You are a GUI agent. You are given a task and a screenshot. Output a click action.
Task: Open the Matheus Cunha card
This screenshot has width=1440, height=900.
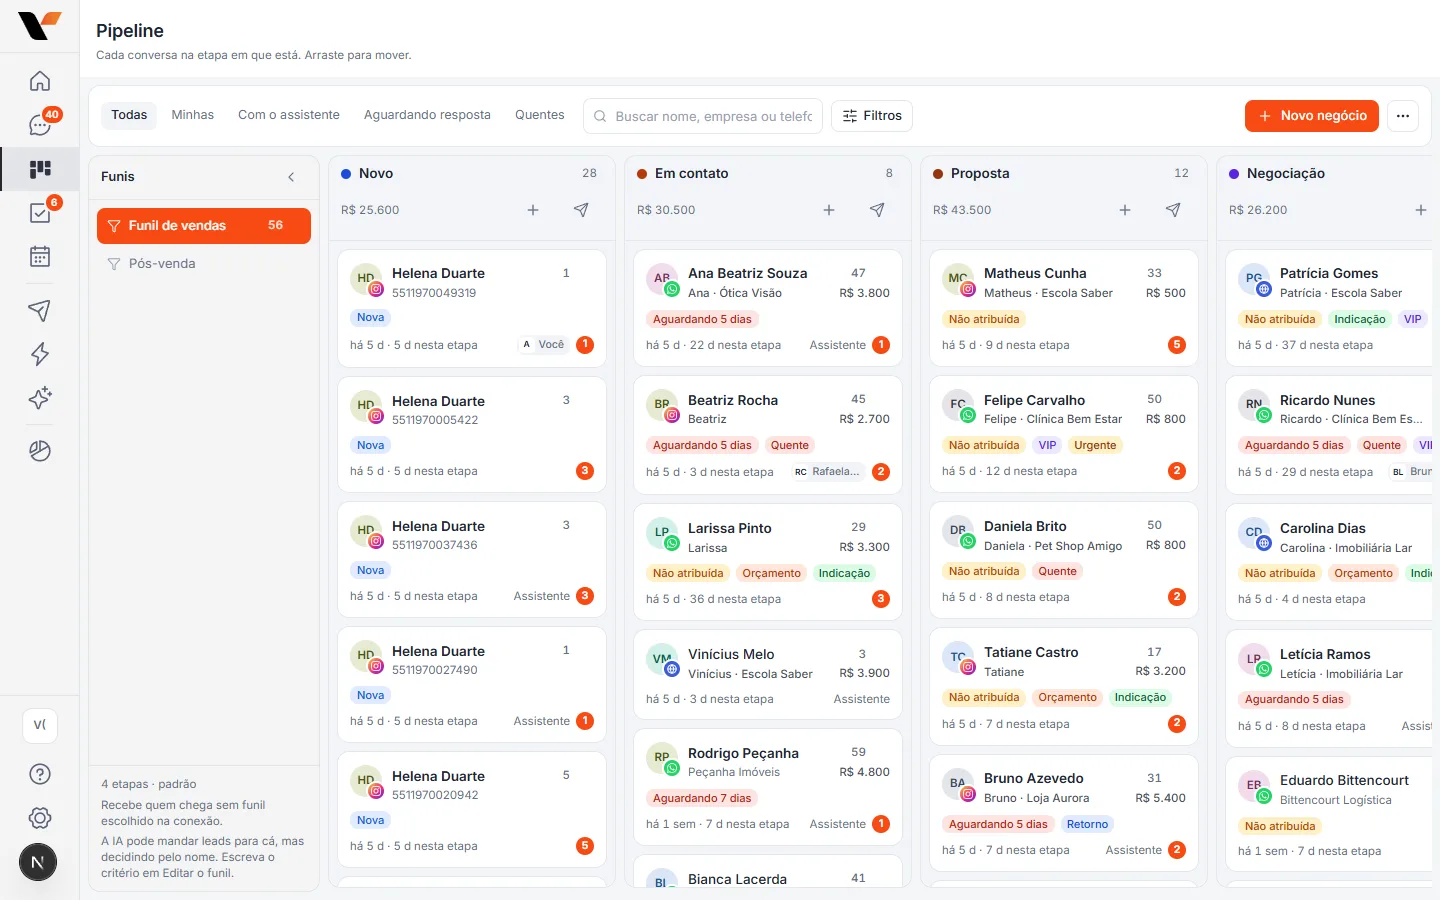1064,309
